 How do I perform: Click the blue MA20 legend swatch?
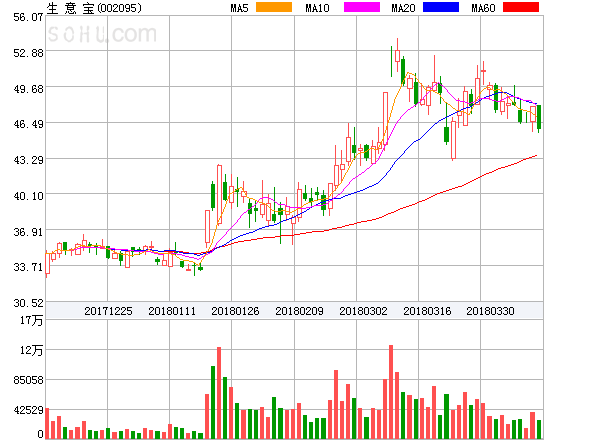click(441, 7)
